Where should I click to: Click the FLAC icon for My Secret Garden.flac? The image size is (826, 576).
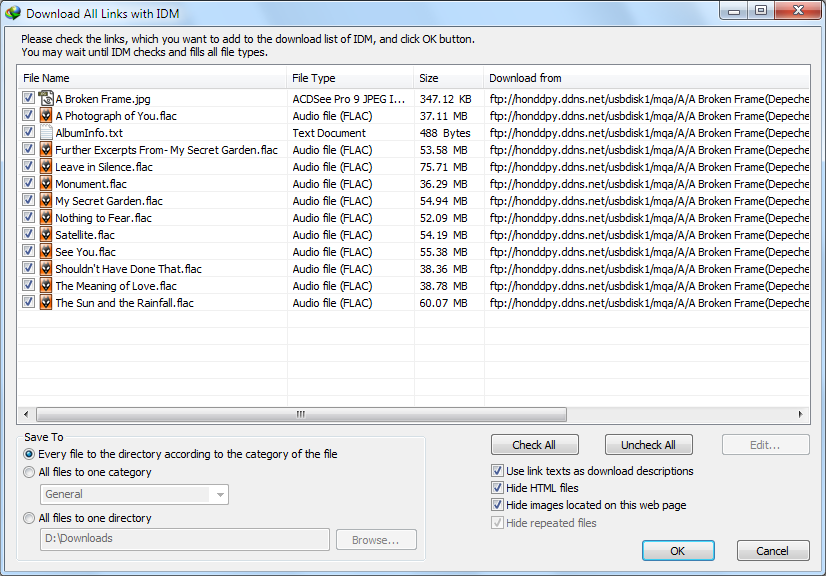coord(46,200)
